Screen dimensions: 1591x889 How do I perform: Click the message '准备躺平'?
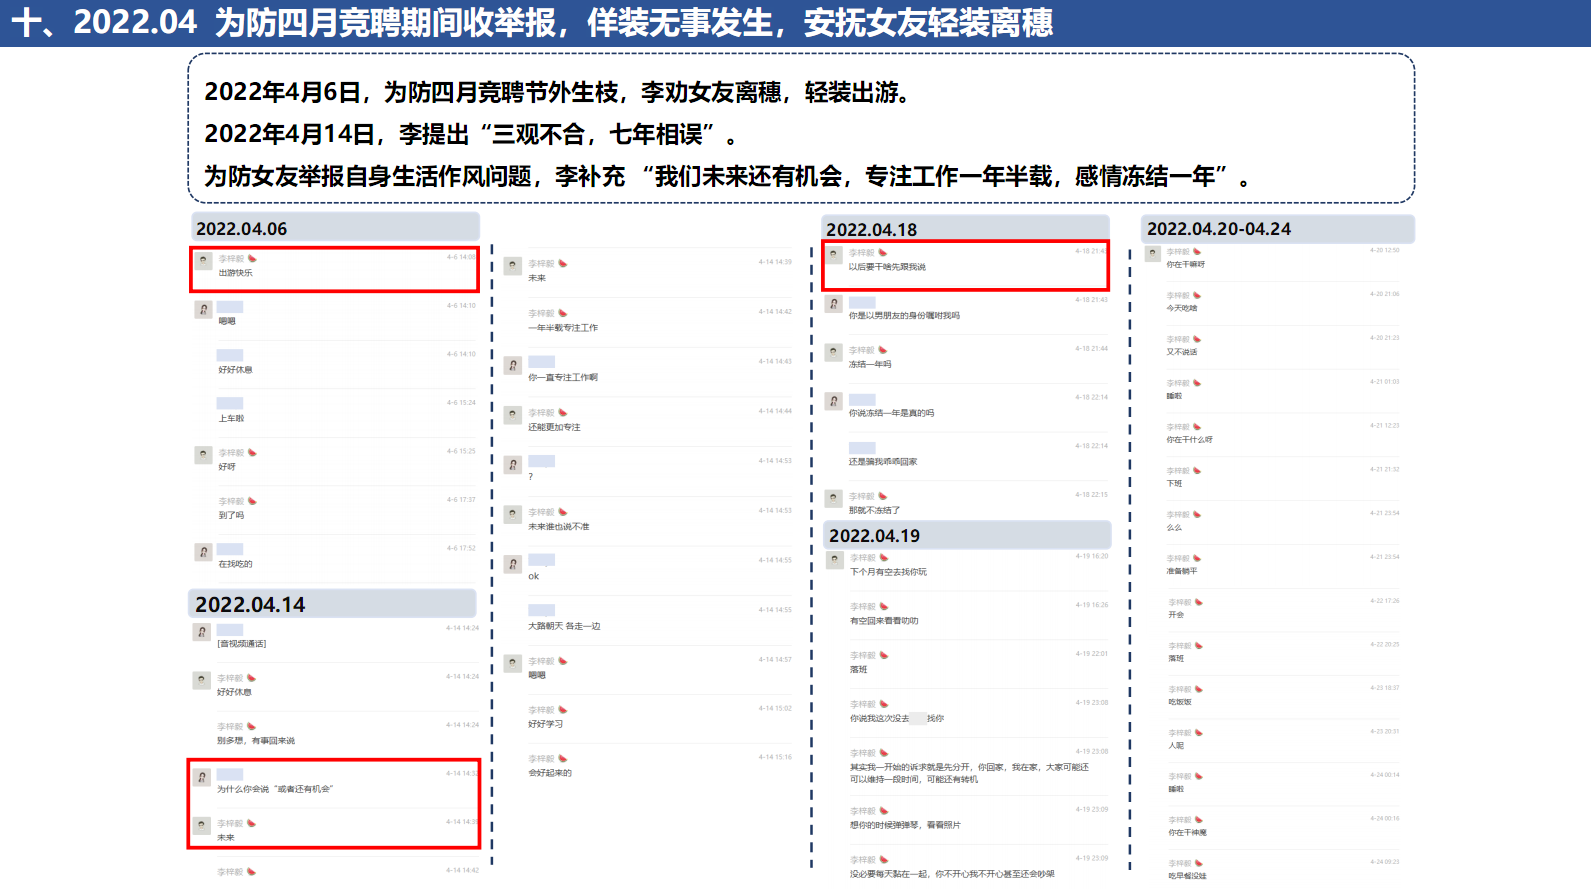tap(1182, 571)
